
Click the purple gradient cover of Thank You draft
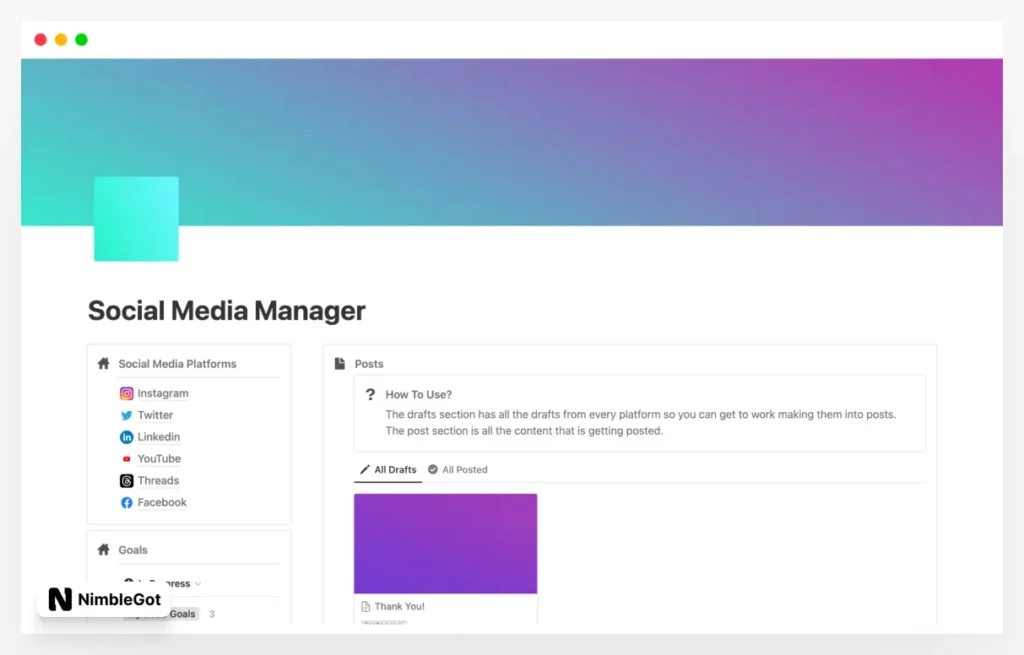pyautogui.click(x=445, y=542)
